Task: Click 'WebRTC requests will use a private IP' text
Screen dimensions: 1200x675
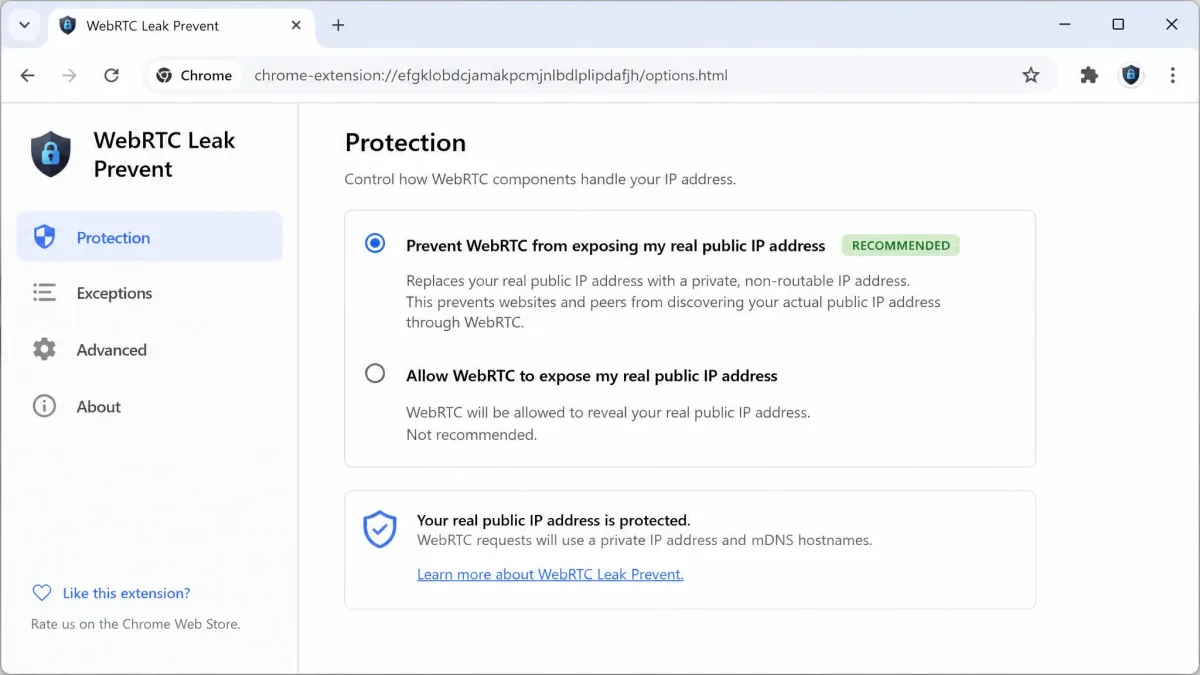Action: 644,540
